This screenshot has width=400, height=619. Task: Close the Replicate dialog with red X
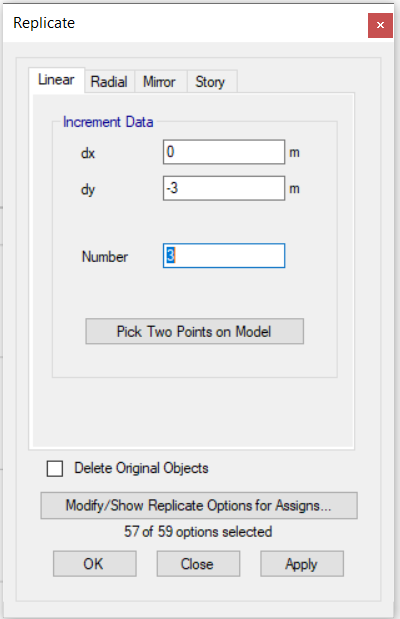pos(380,25)
